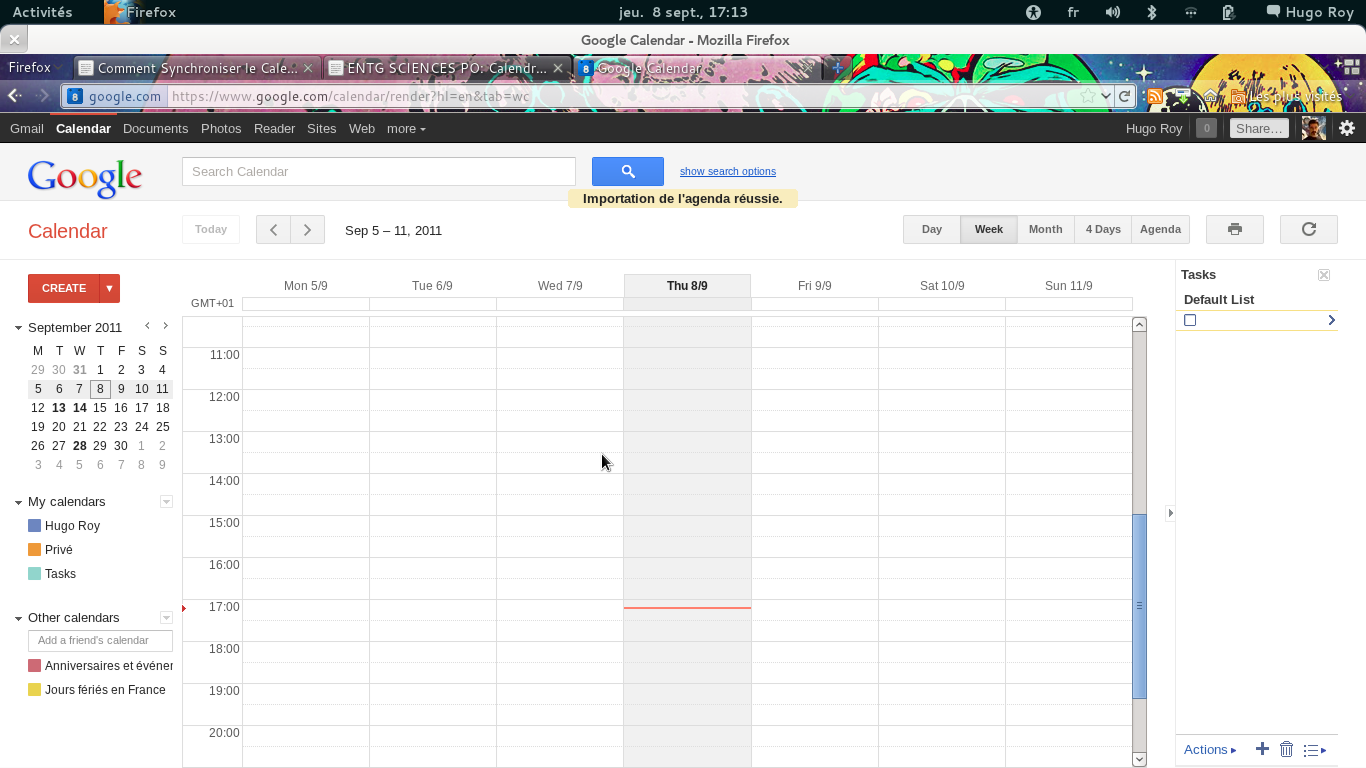
Task: Switch to ENTG SCIENCES PO browser tab
Action: click(x=447, y=68)
